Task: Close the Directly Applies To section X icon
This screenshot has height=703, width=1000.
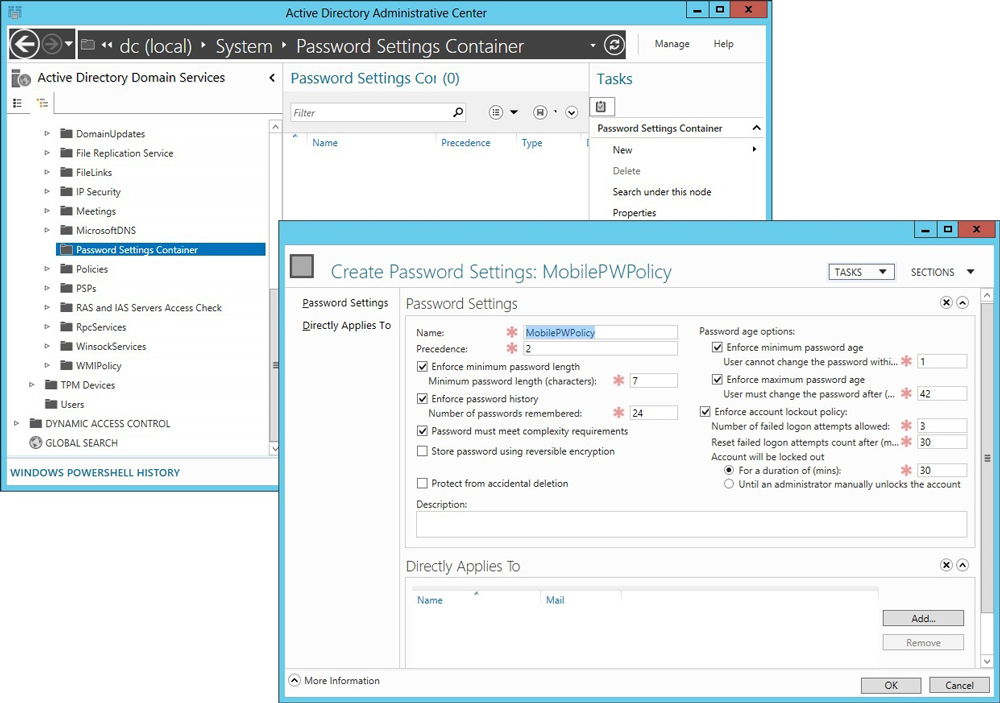Action: 946,565
